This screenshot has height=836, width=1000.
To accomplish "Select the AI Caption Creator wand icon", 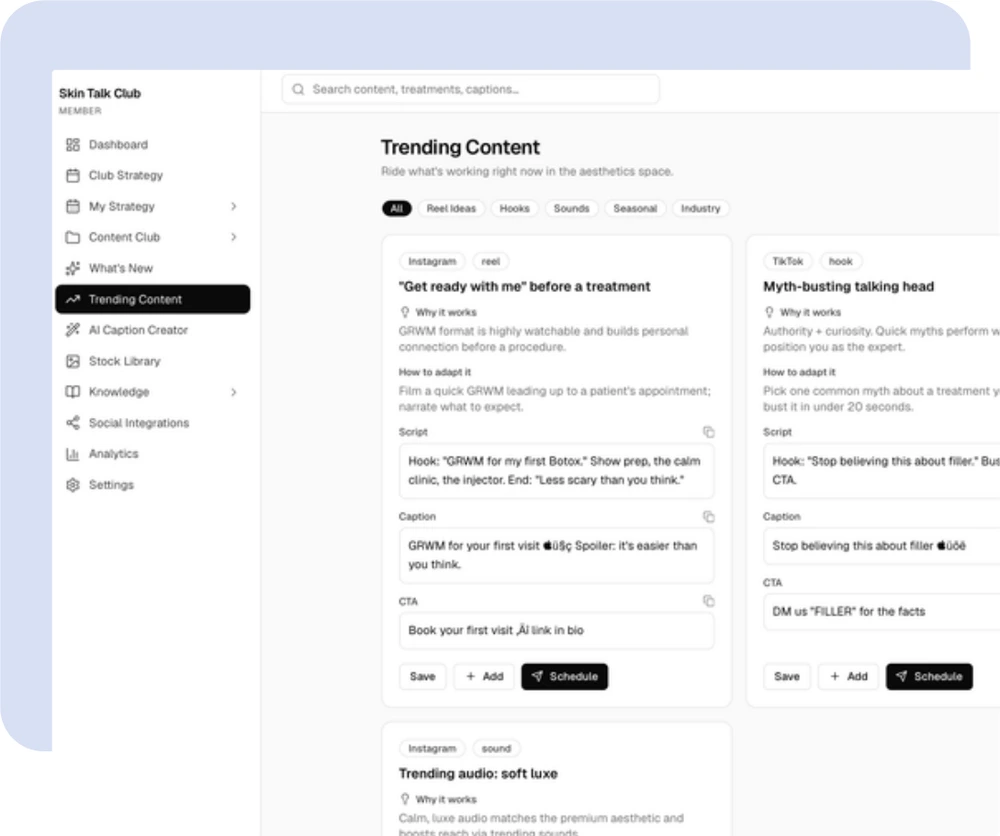I will click(73, 330).
